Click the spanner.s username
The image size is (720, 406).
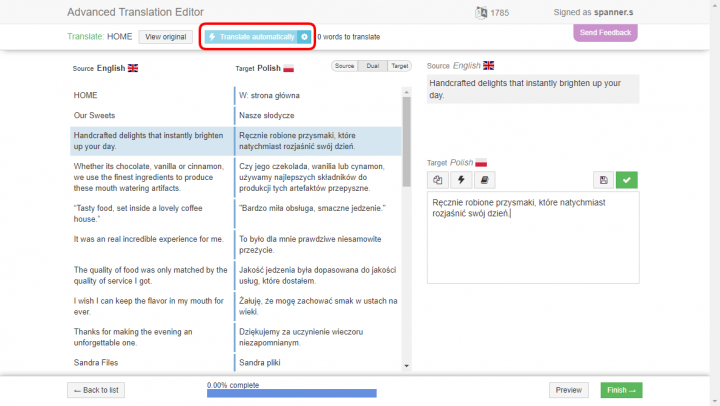[613, 12]
